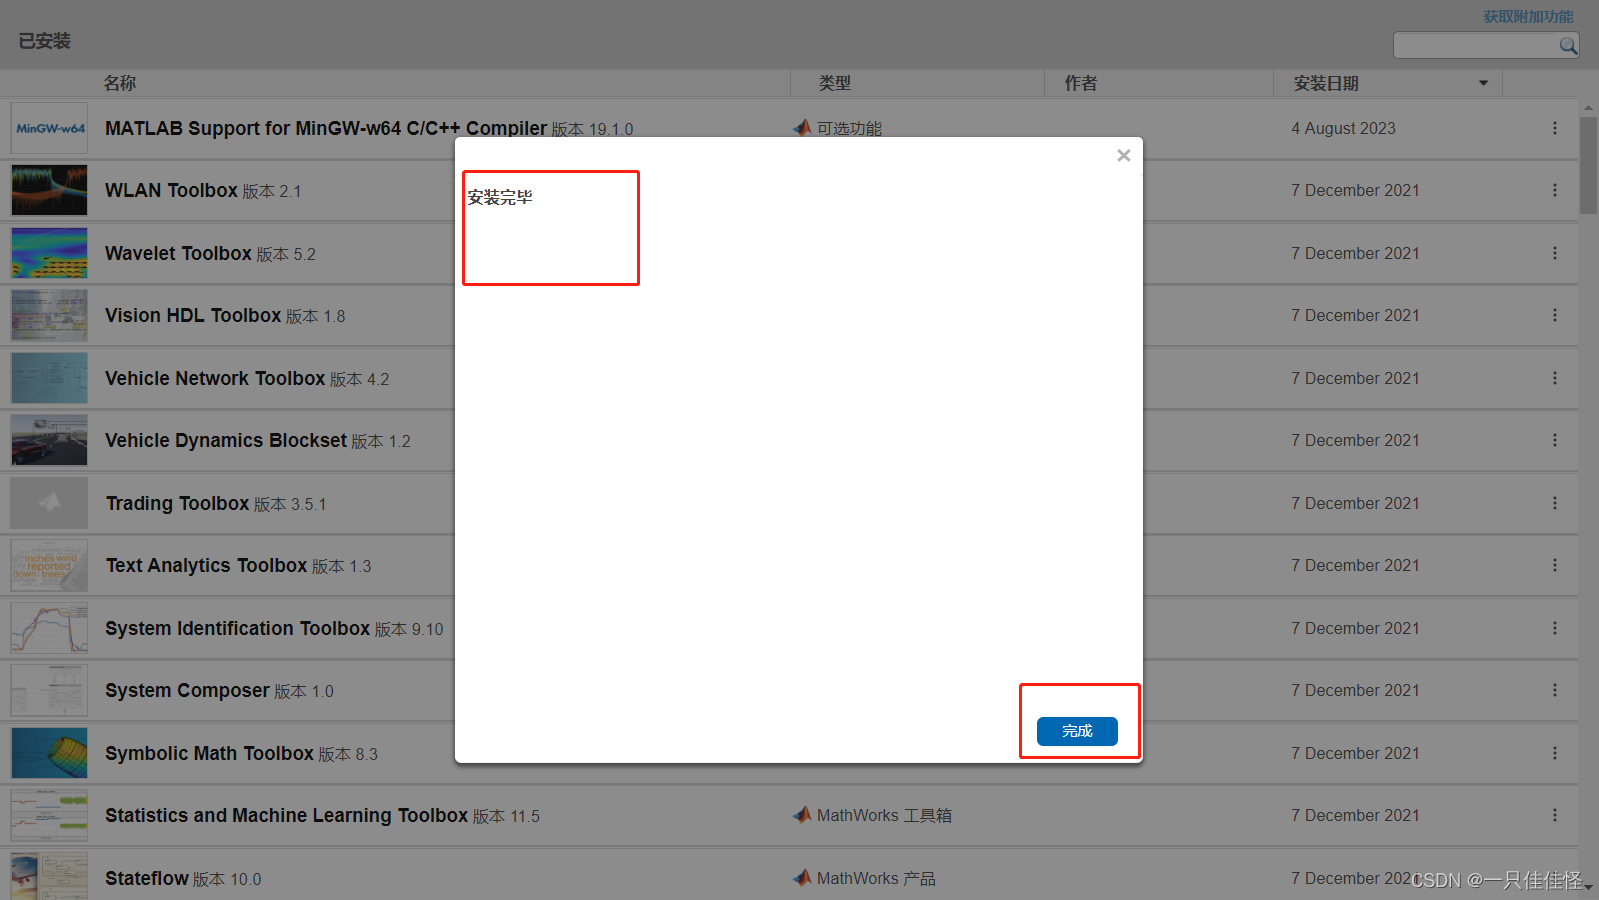
Task: Open options menu for Vehicle Network Toolbox row
Action: (1555, 378)
